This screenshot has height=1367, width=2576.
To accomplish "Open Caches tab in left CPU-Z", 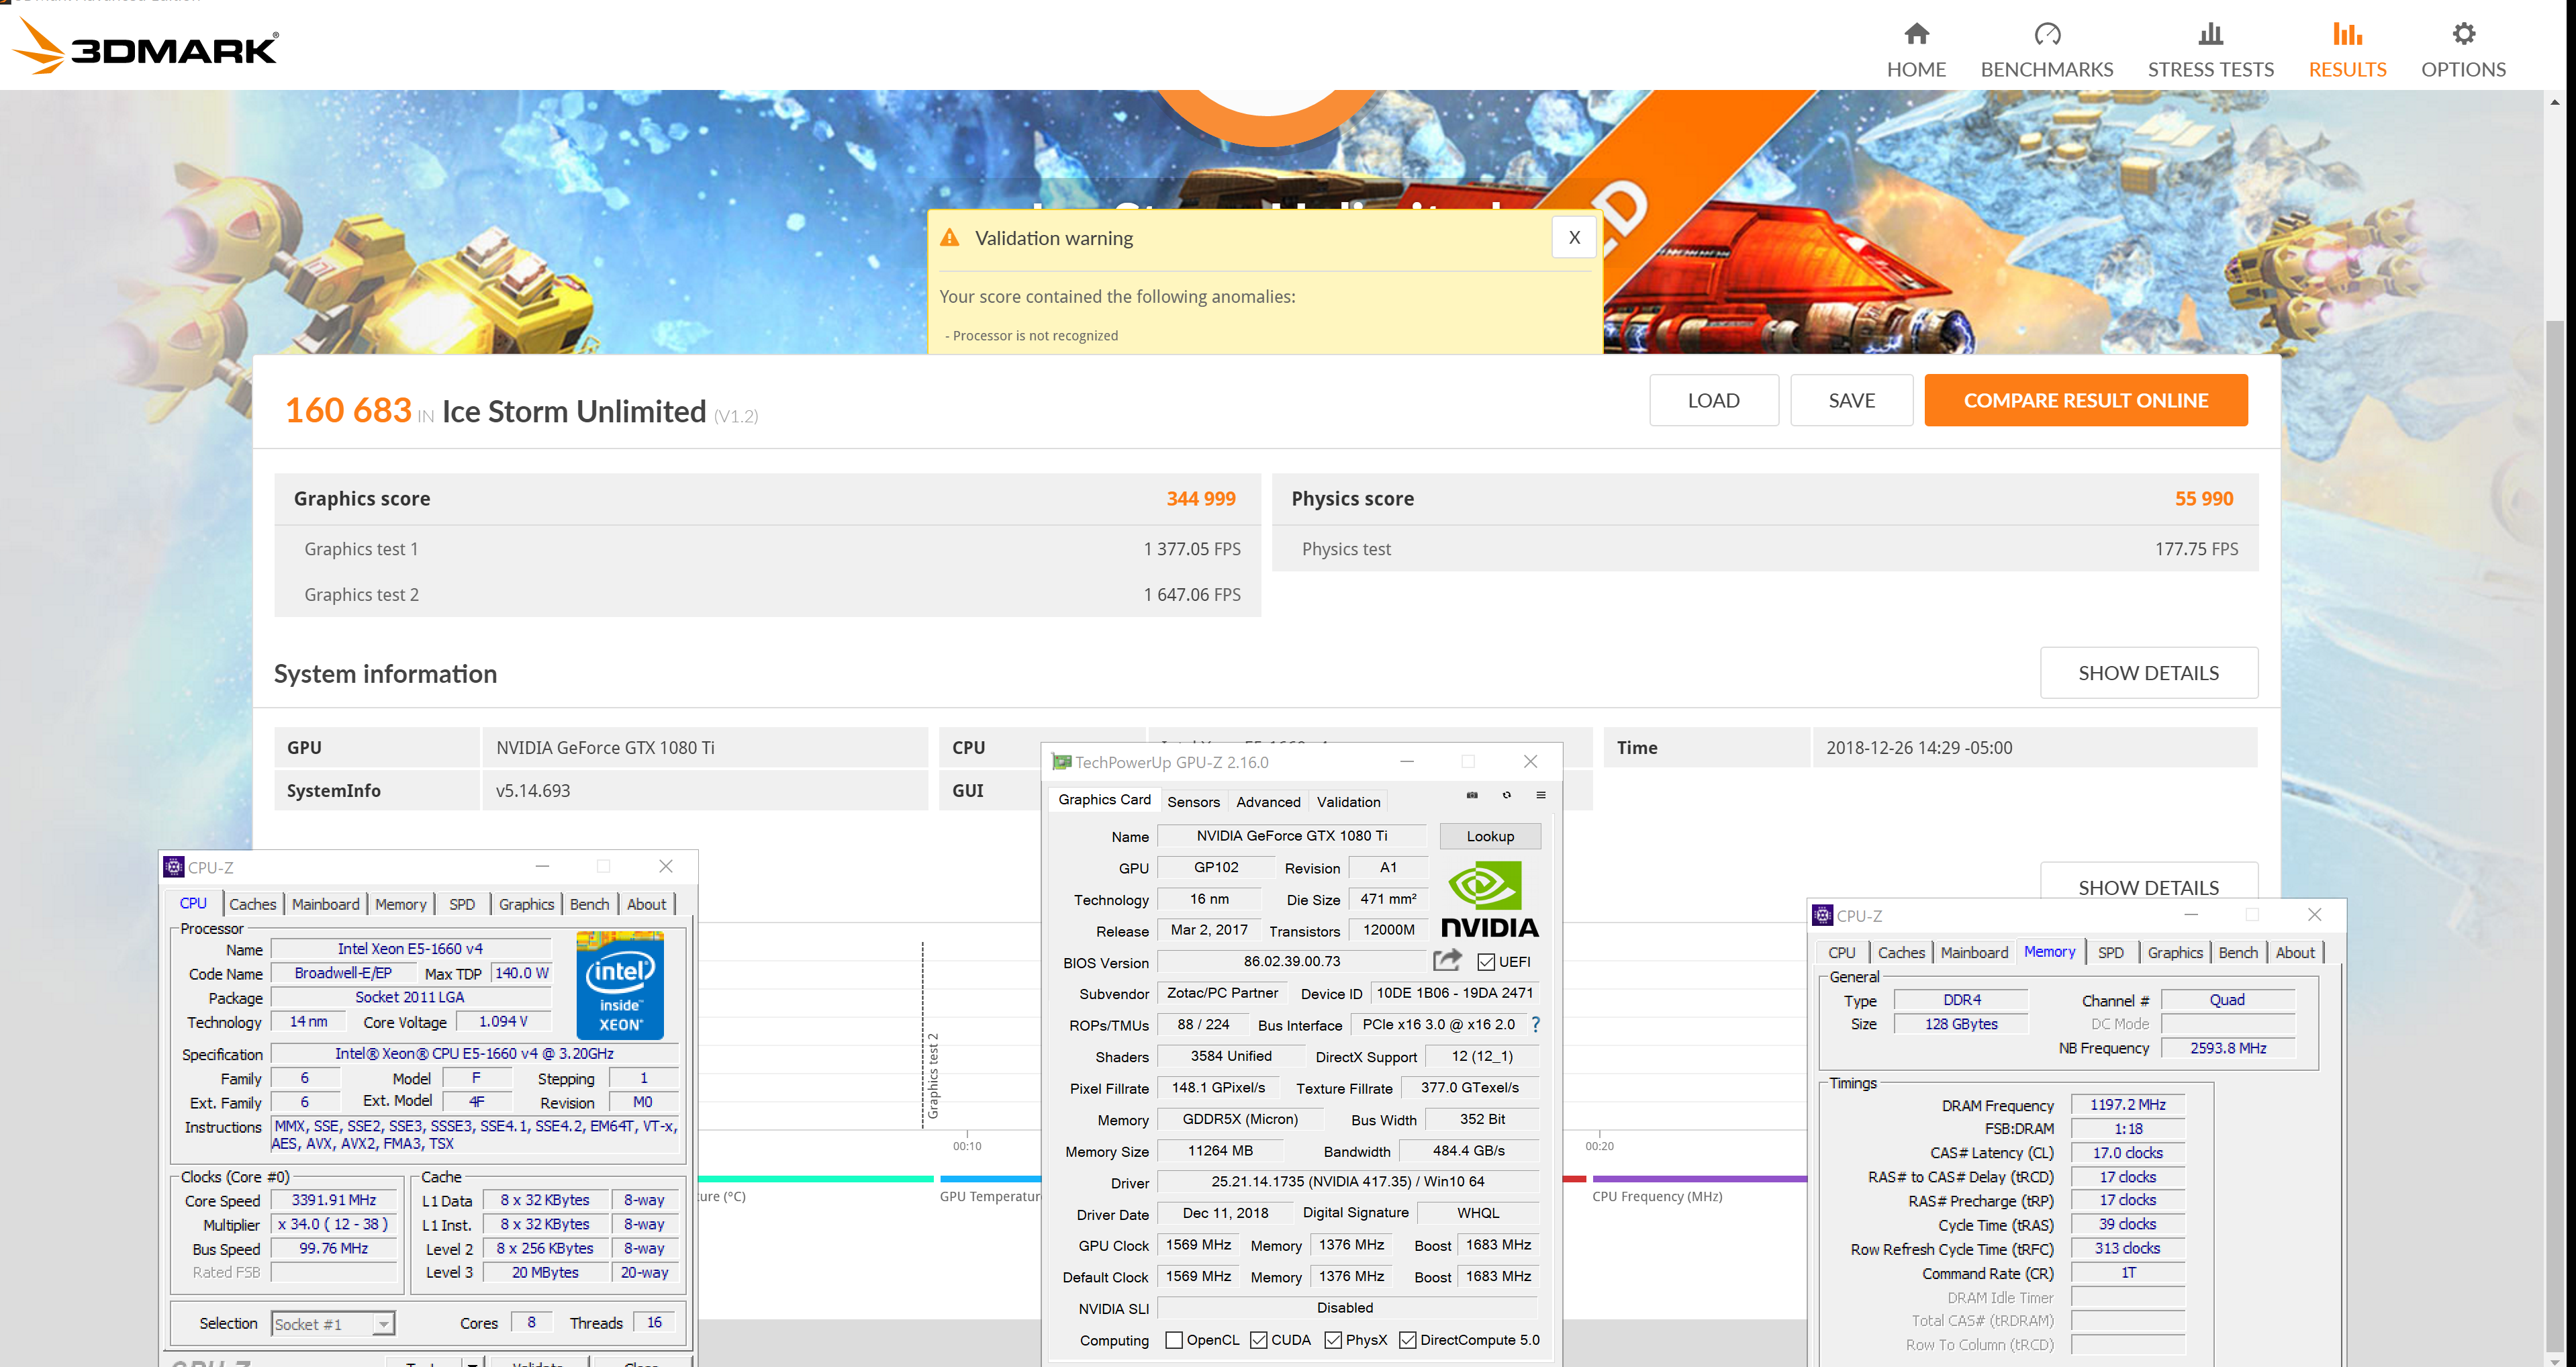I will tap(253, 904).
